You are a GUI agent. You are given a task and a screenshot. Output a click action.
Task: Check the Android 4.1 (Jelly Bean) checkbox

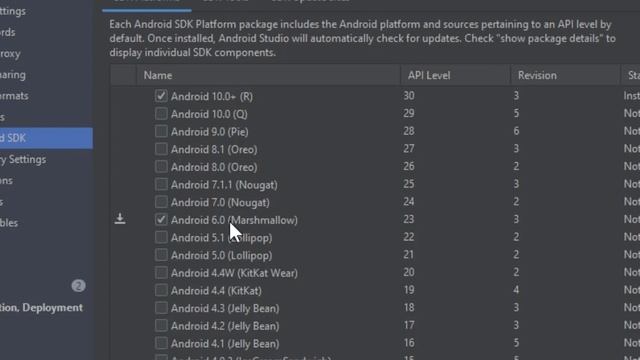(x=161, y=343)
